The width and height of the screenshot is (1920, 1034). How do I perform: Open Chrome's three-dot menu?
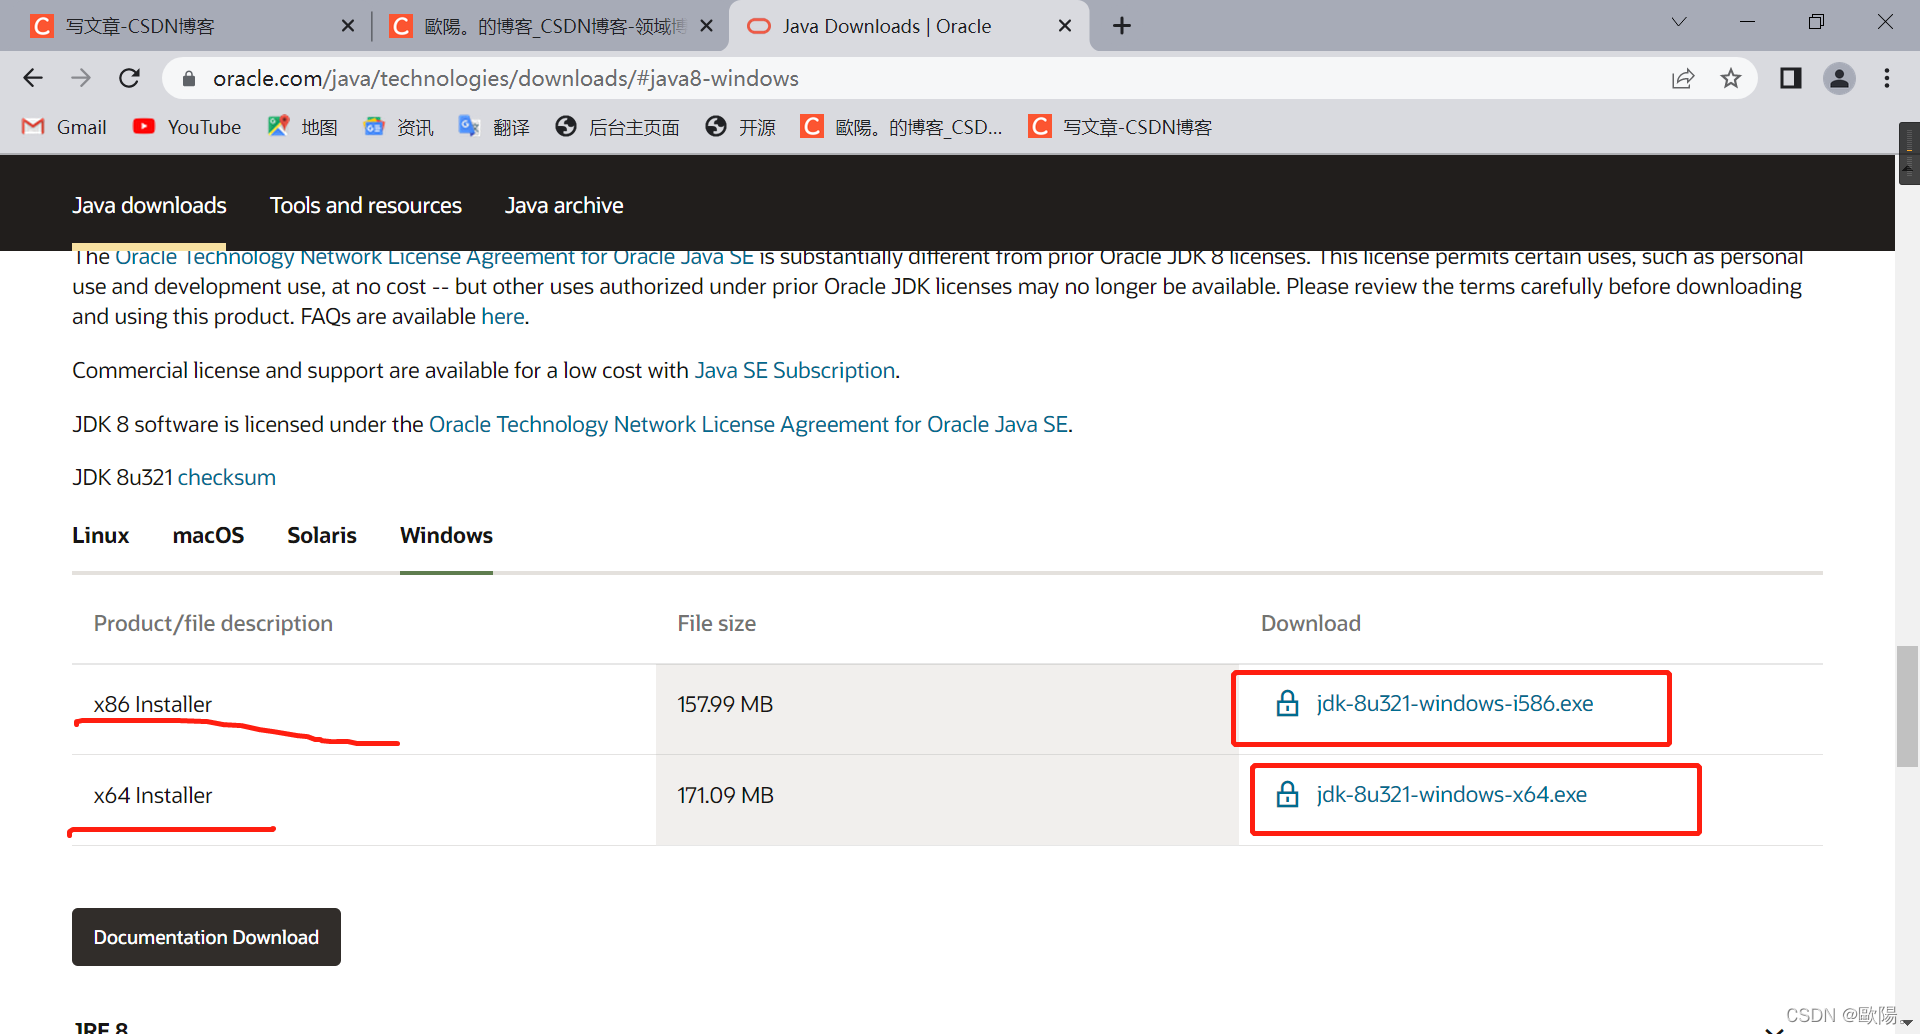click(x=1887, y=78)
